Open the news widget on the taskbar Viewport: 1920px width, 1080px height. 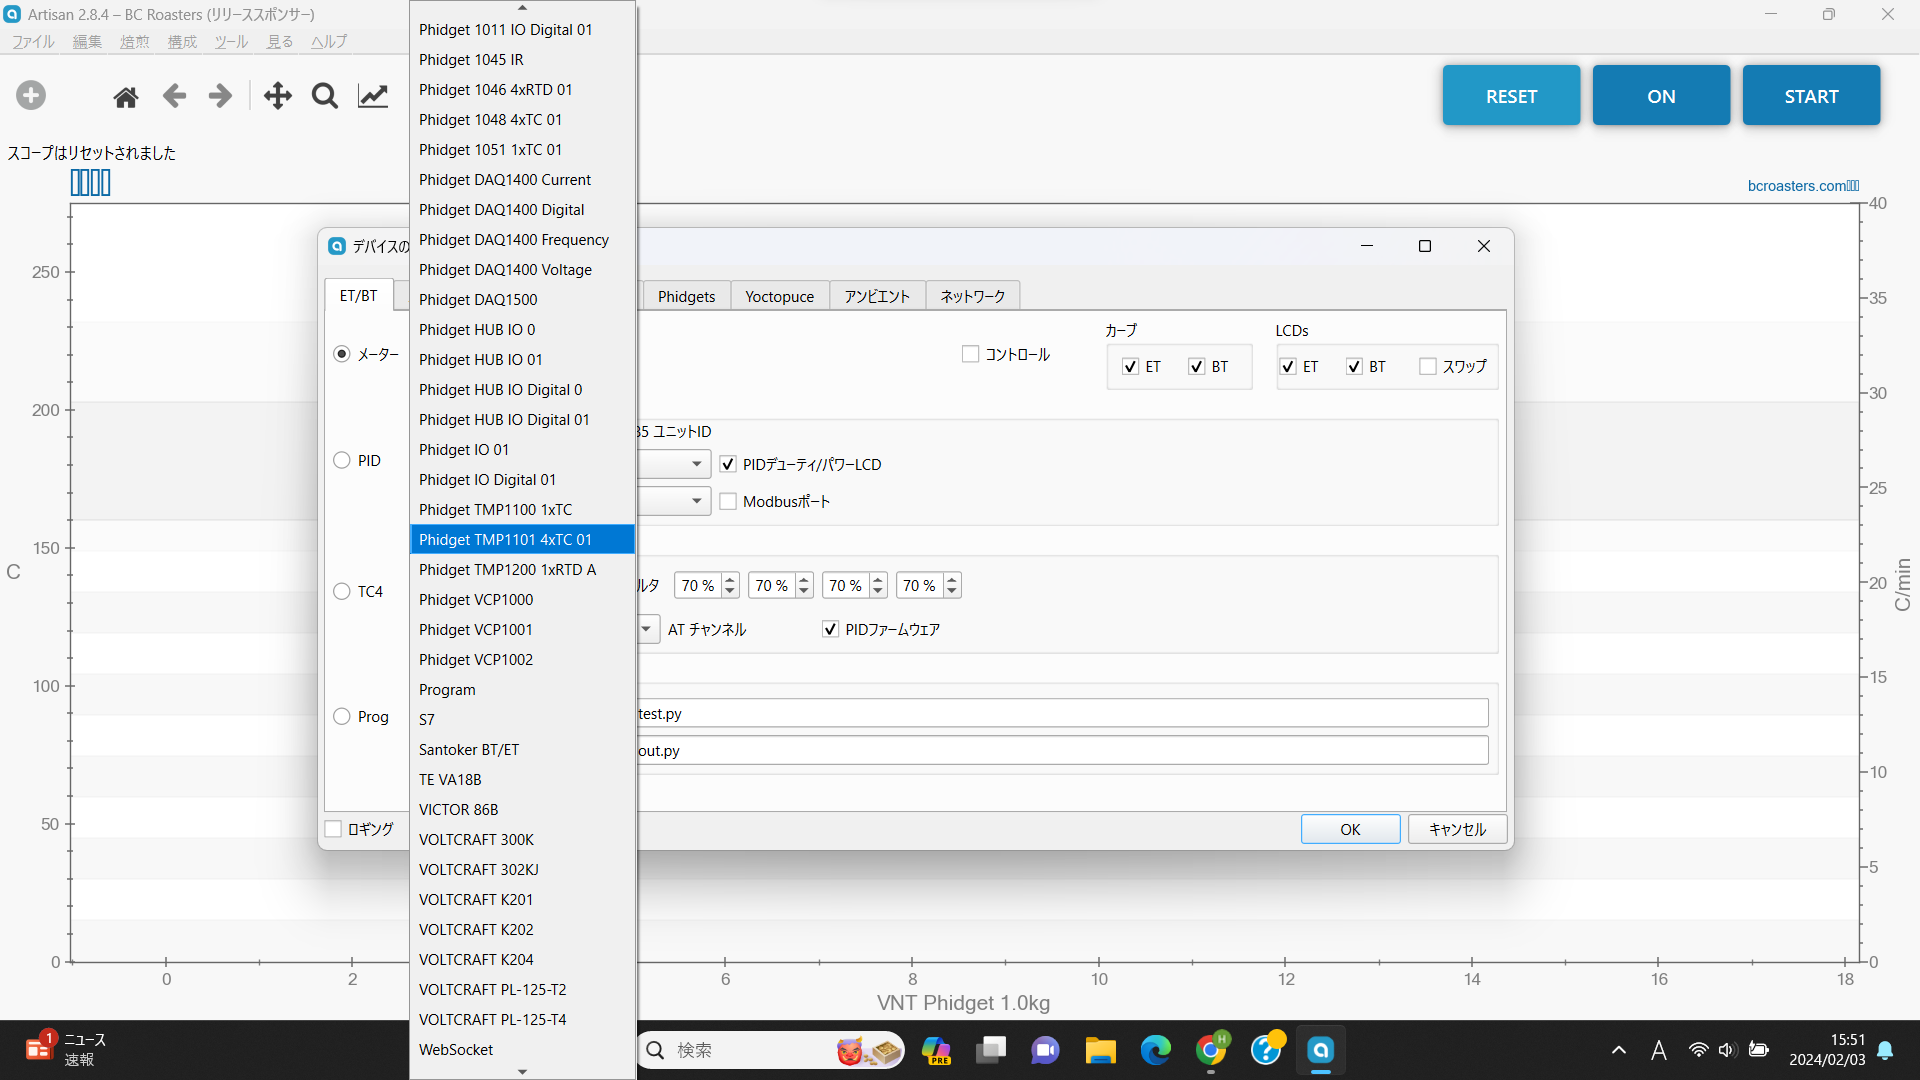[66, 1049]
